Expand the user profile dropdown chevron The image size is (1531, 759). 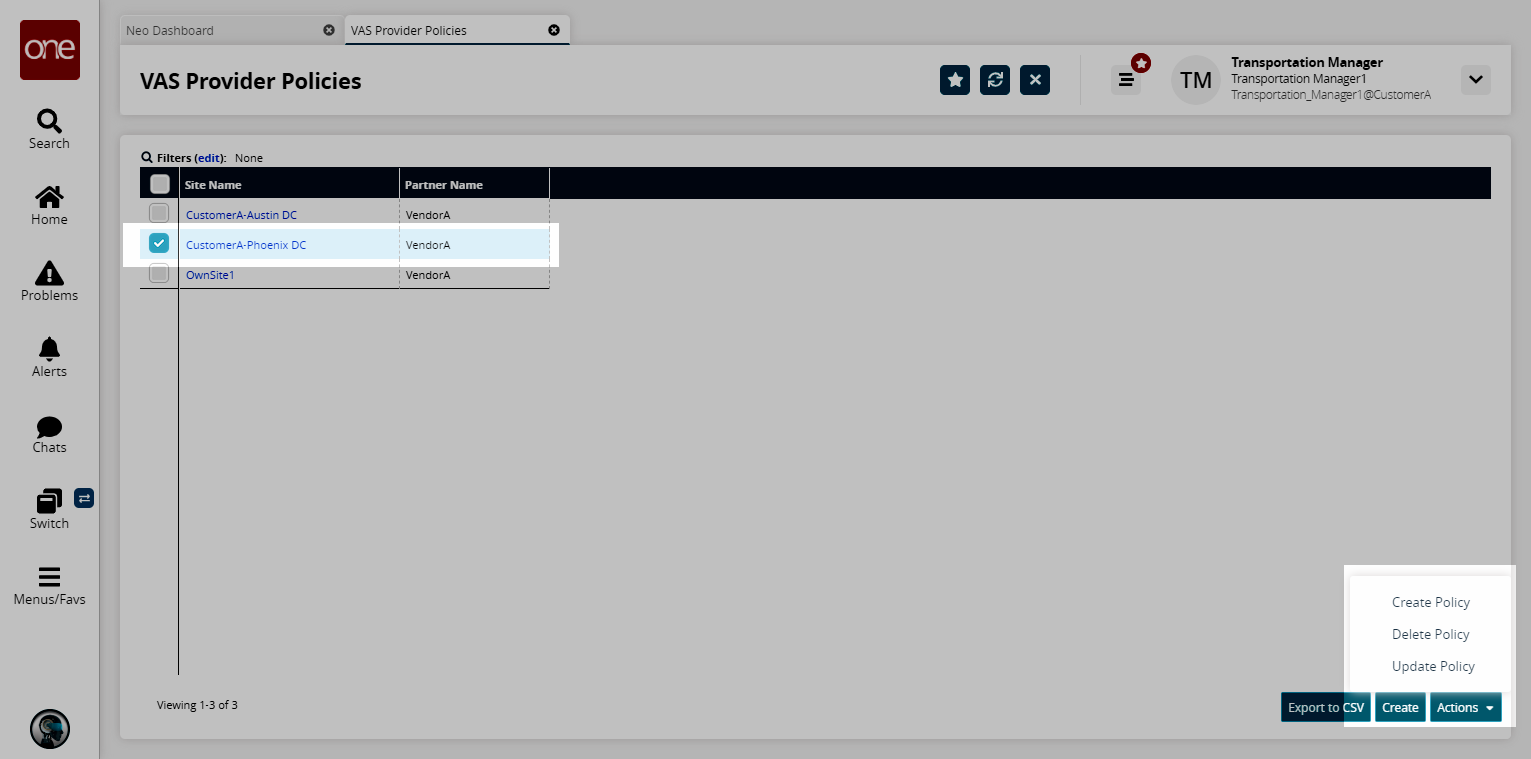[1476, 80]
